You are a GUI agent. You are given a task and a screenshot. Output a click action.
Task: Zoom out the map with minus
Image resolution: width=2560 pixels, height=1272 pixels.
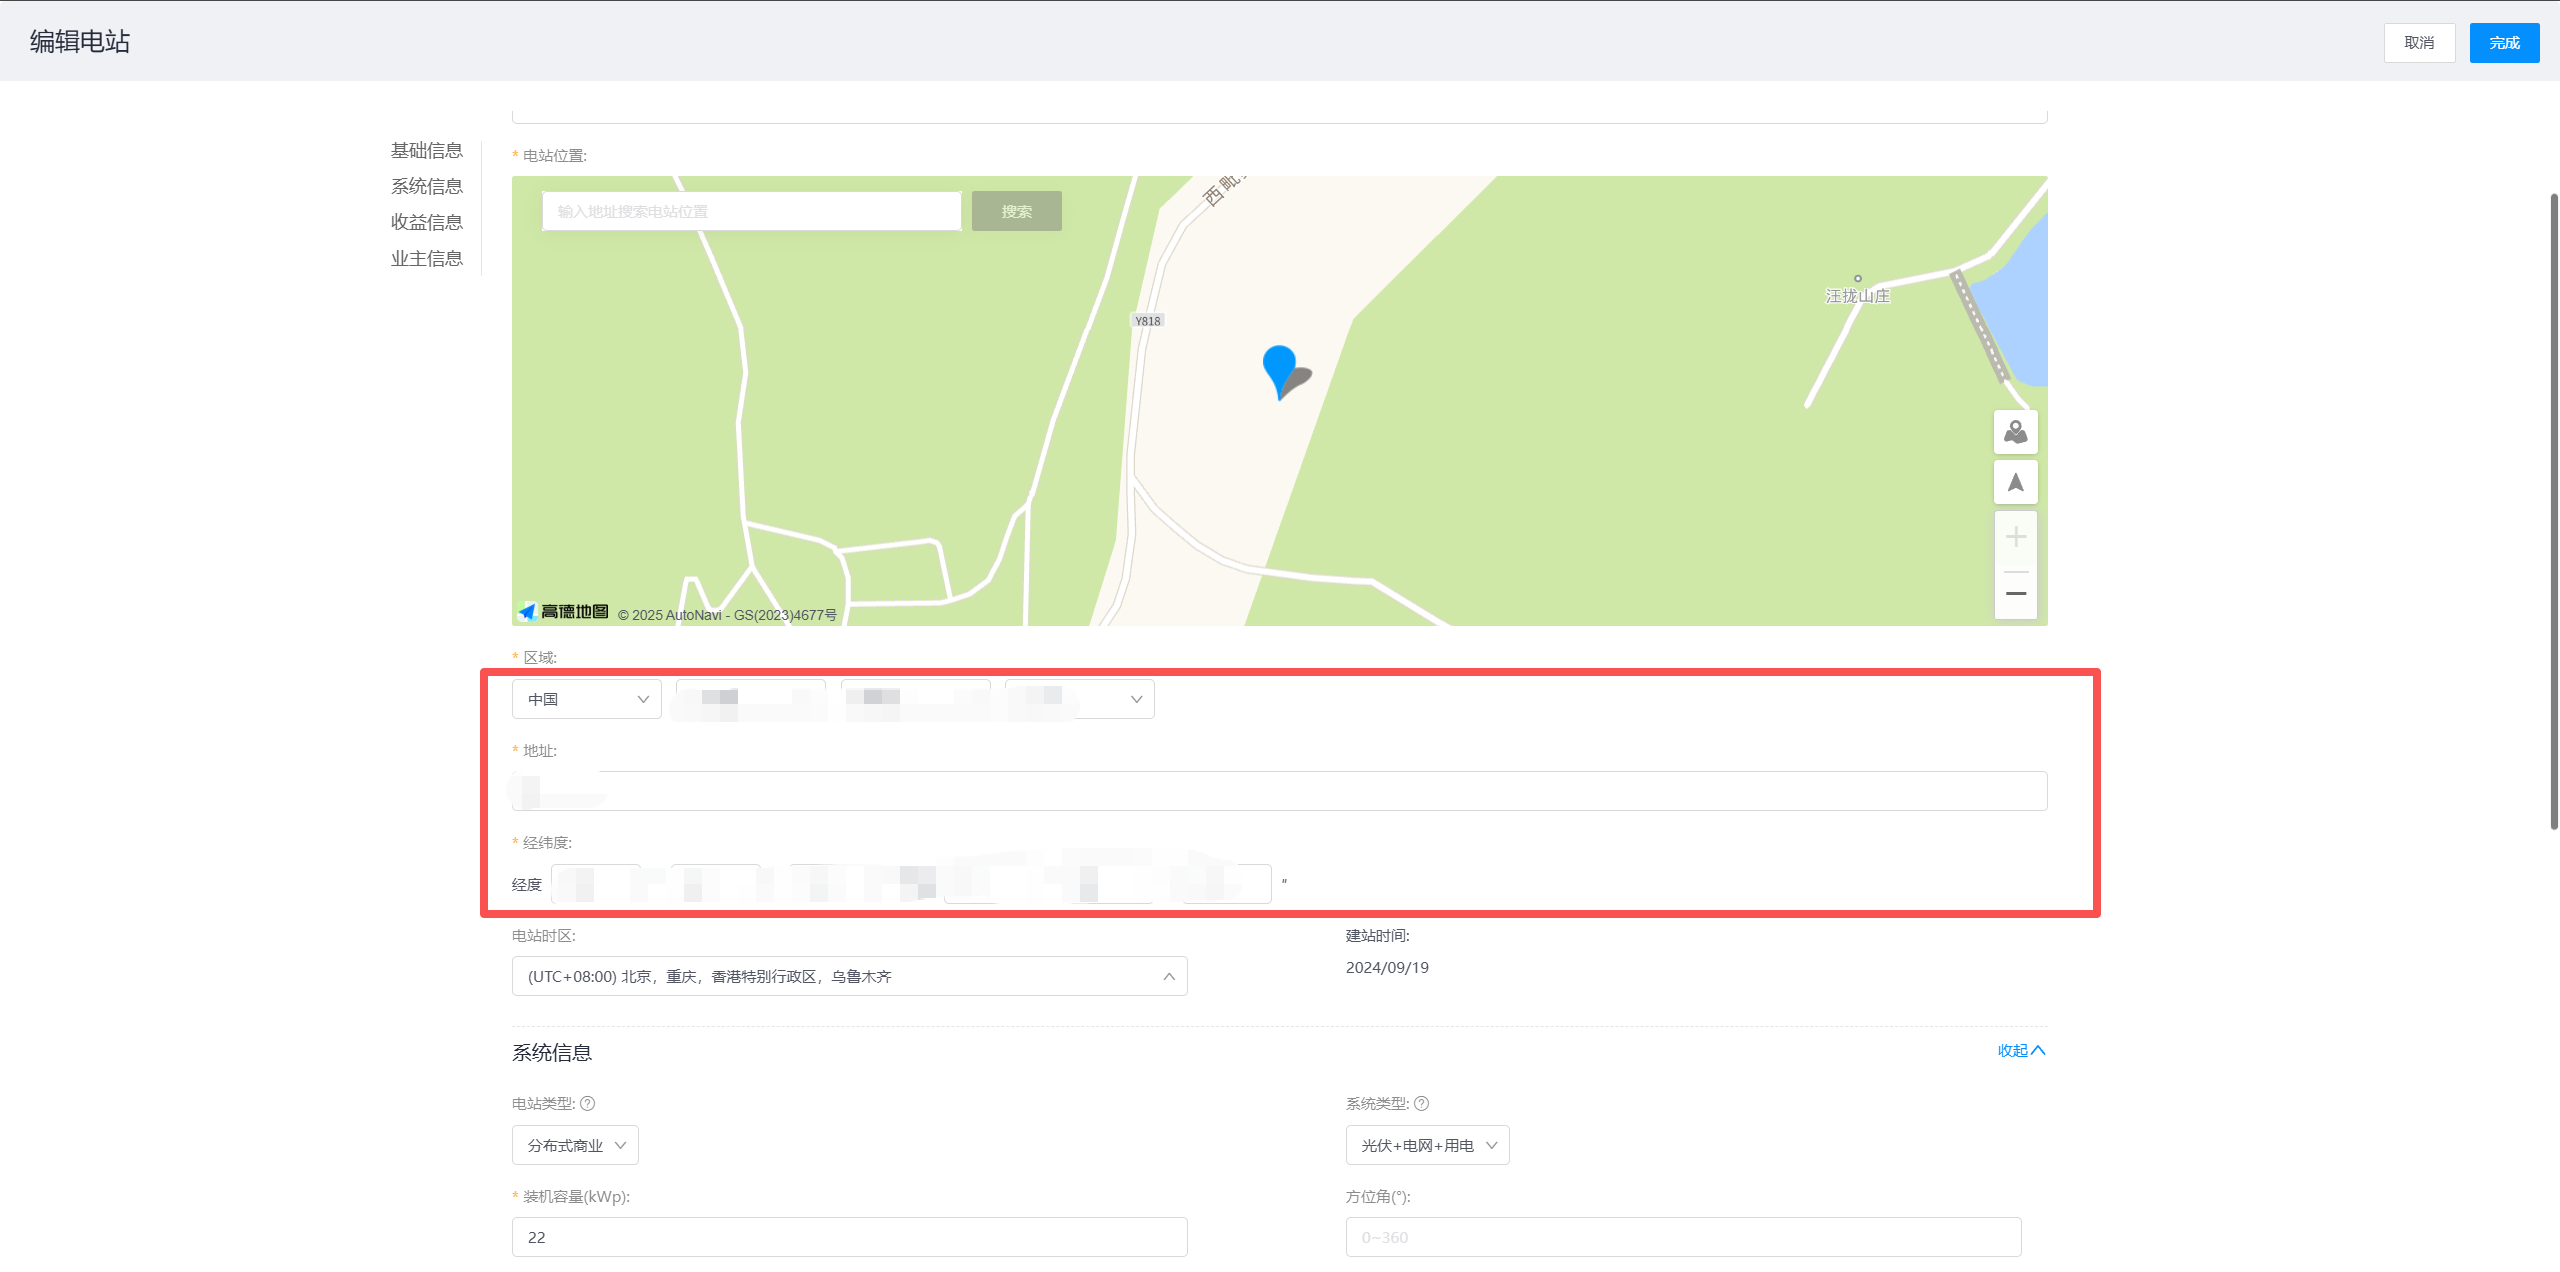[2015, 594]
